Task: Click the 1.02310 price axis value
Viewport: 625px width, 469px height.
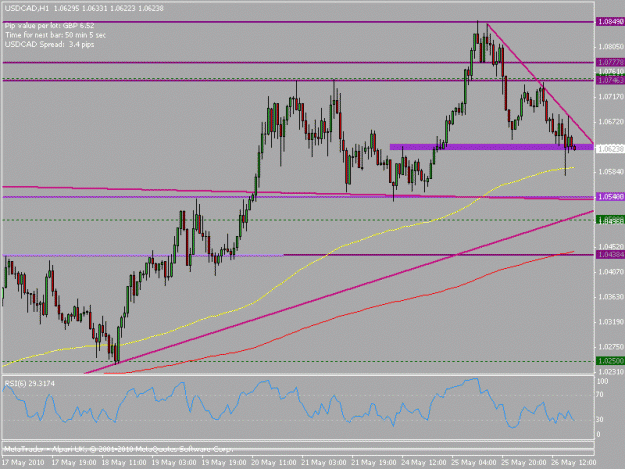Action: (x=610, y=372)
